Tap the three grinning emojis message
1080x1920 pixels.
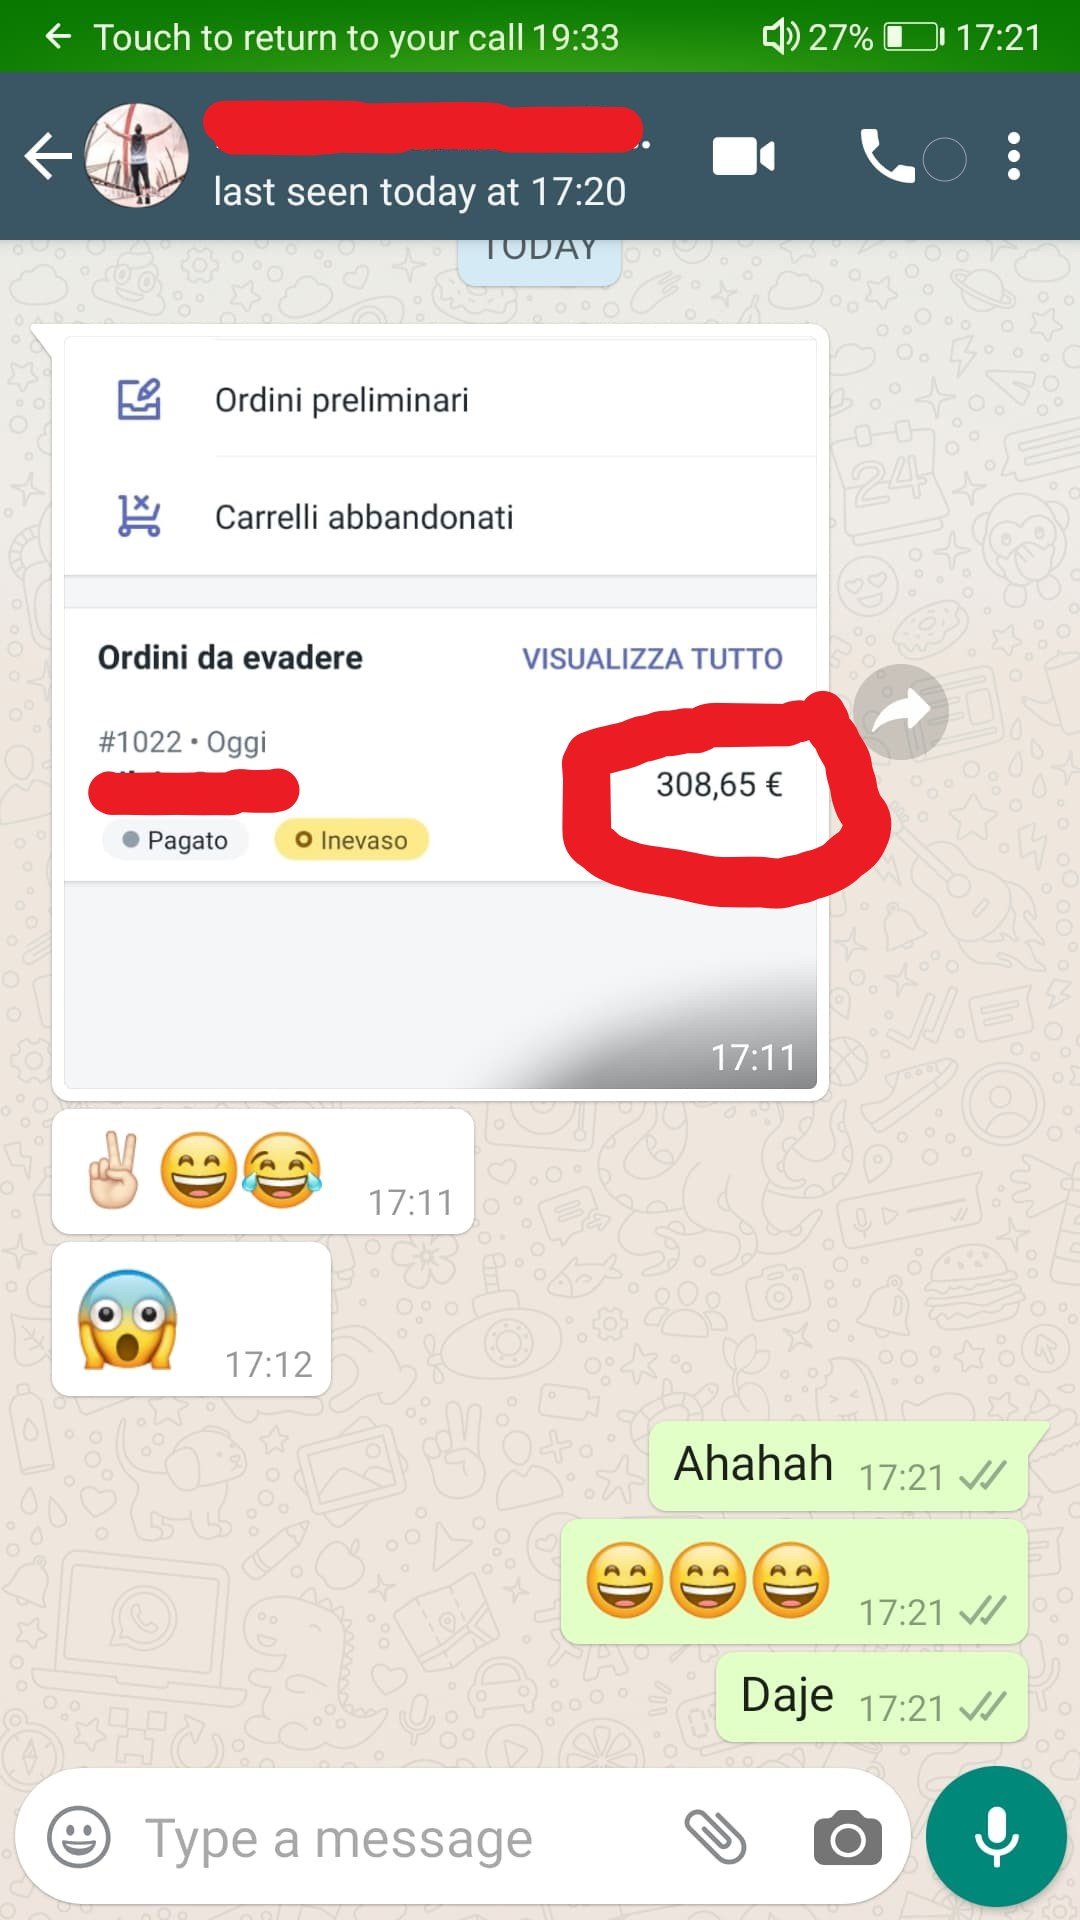(x=795, y=1581)
